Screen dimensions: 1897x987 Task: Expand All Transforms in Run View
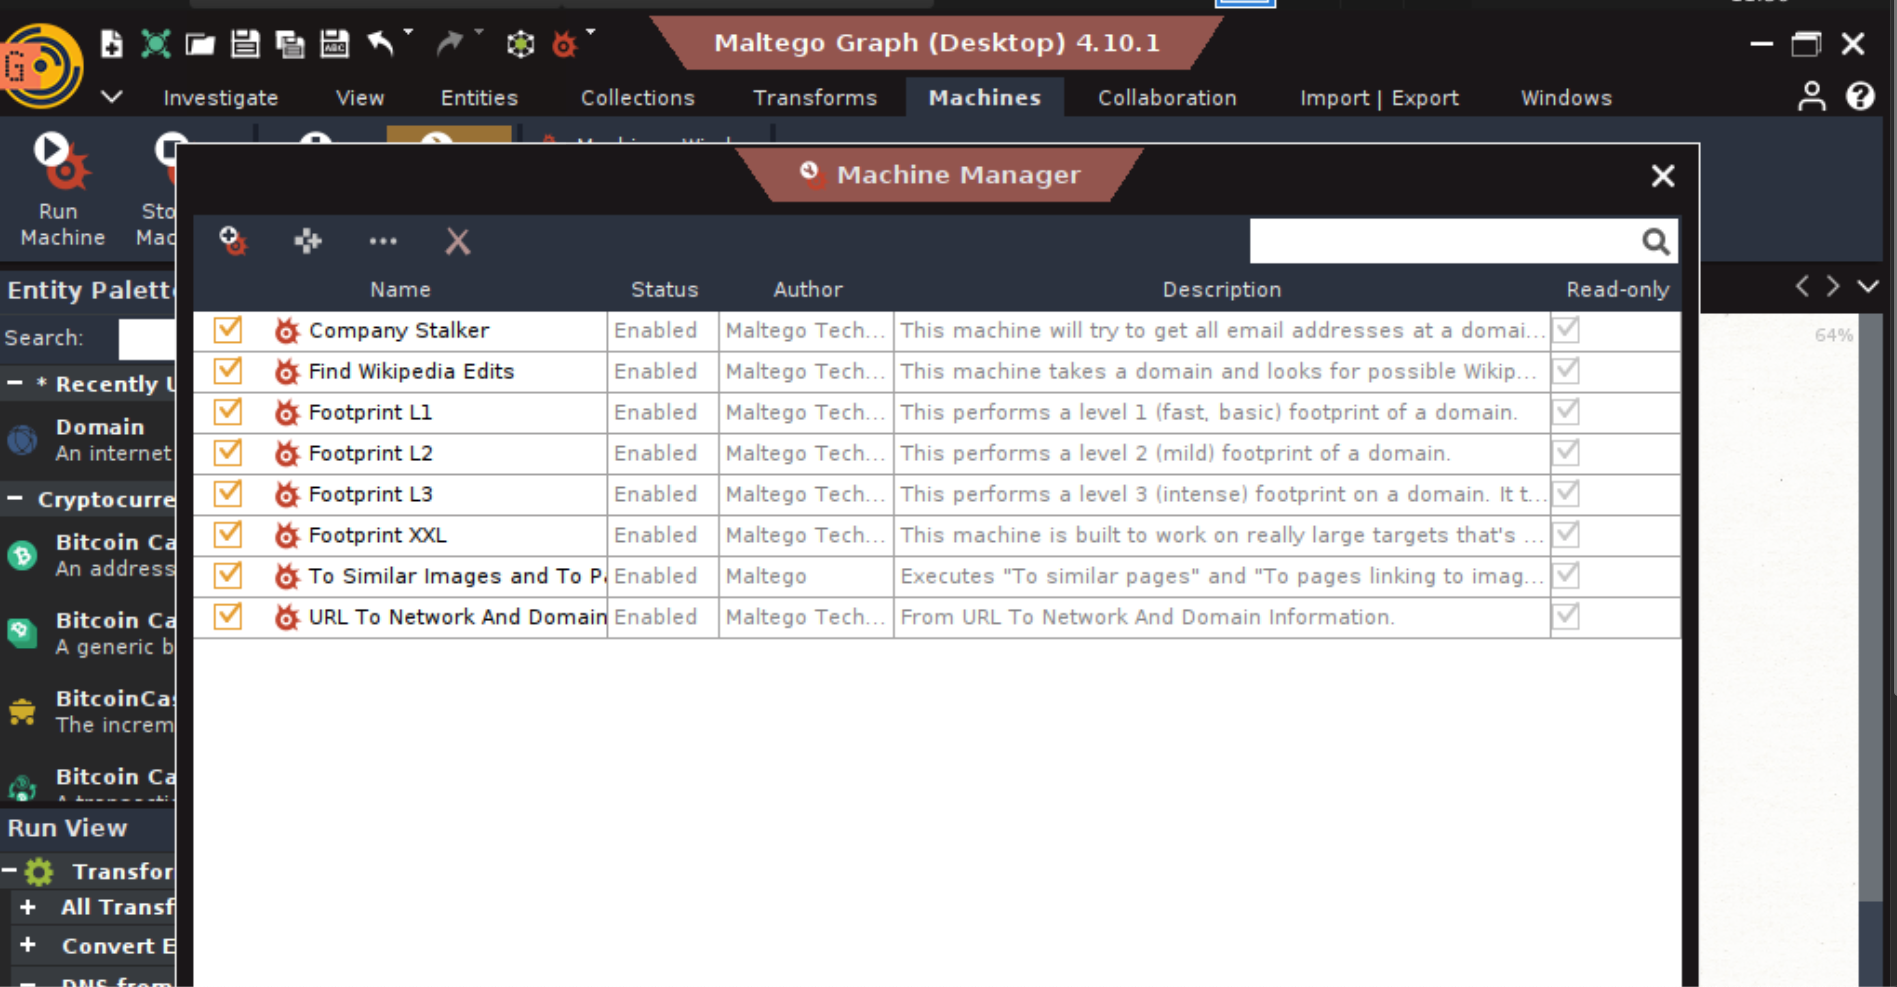point(28,907)
